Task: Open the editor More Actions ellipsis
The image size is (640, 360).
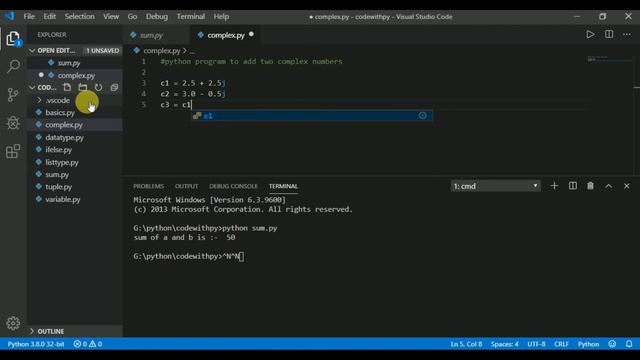Action: 627,35
